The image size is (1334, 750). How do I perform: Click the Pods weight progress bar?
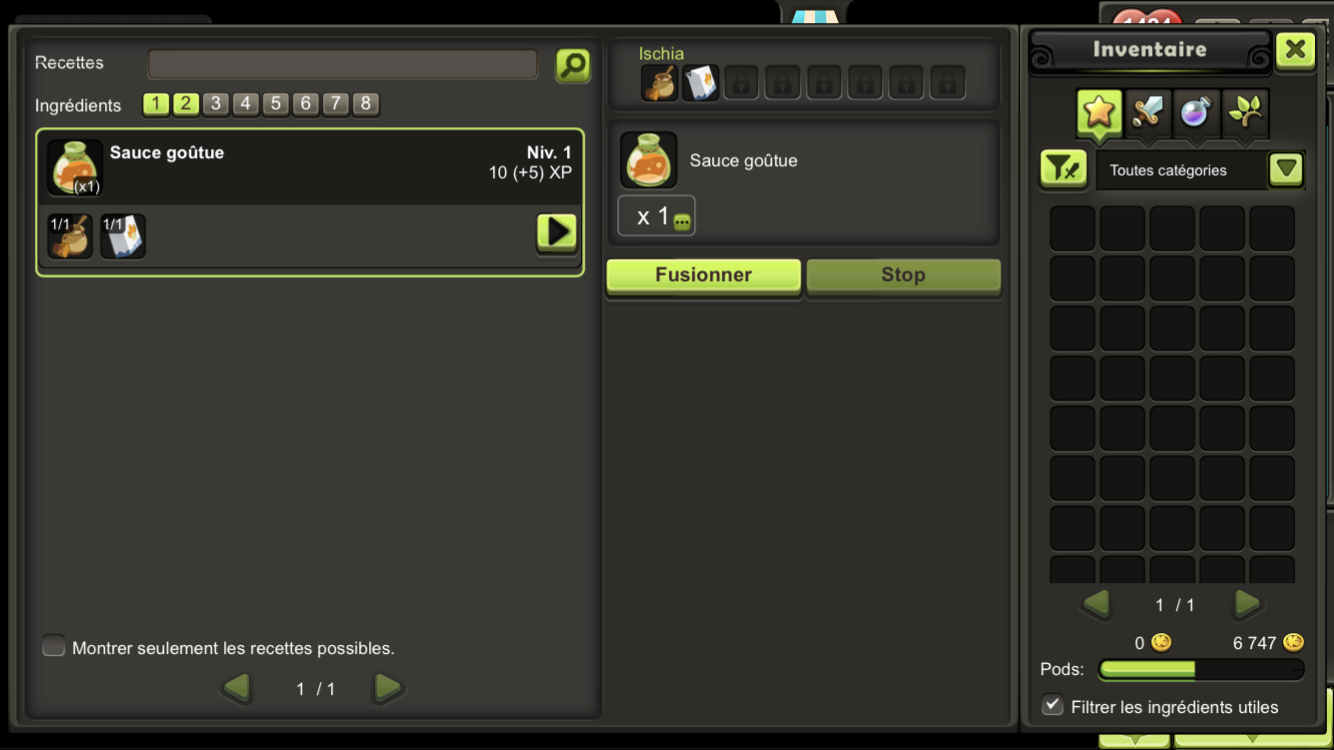(x=1201, y=669)
